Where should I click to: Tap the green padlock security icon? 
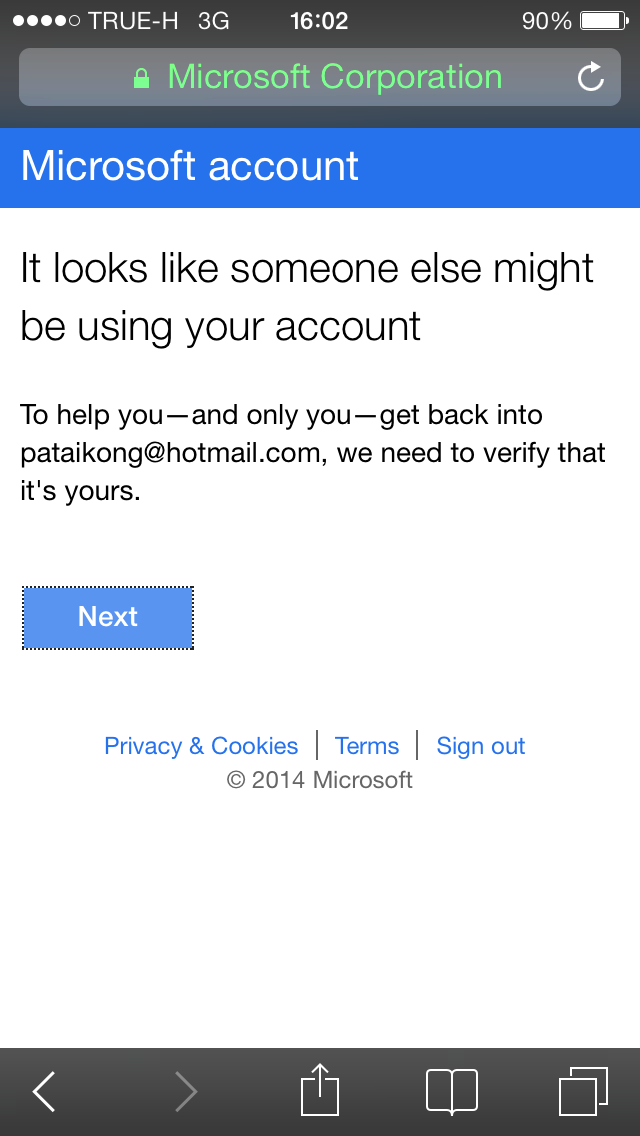pos(142,78)
